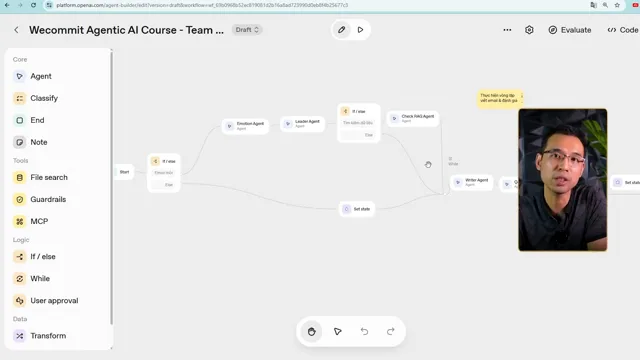Select the MCP tool icon
The width and height of the screenshot is (640, 360).
point(19,222)
